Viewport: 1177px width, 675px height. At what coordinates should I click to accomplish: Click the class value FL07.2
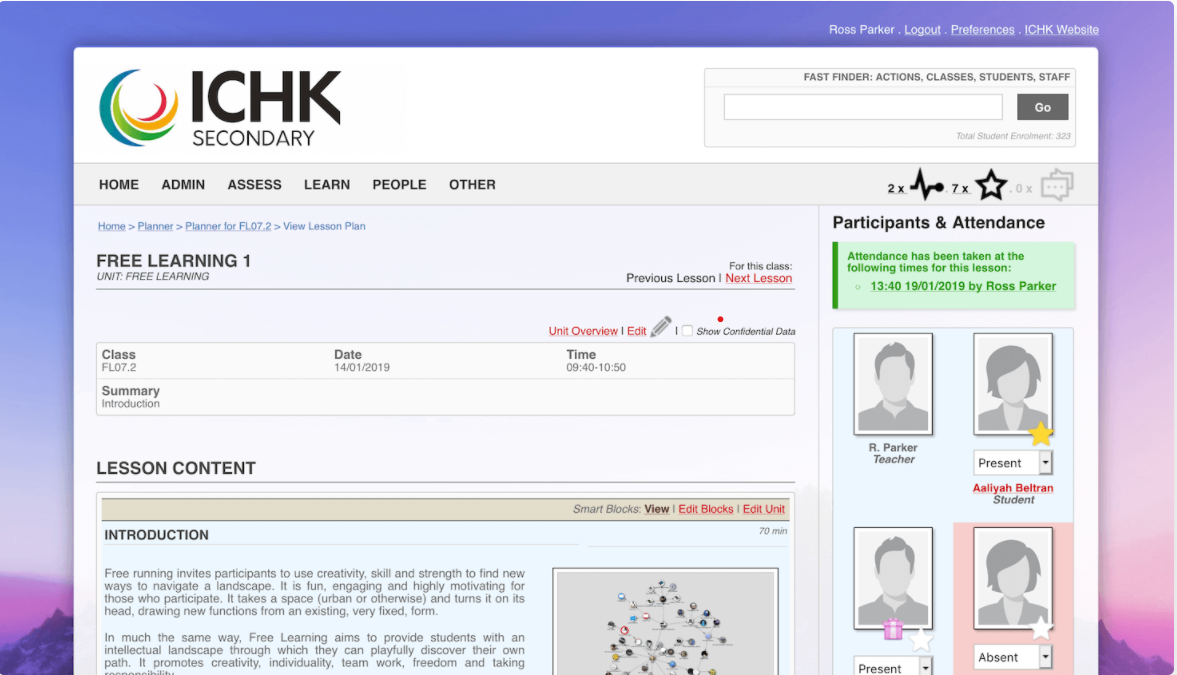click(119, 367)
